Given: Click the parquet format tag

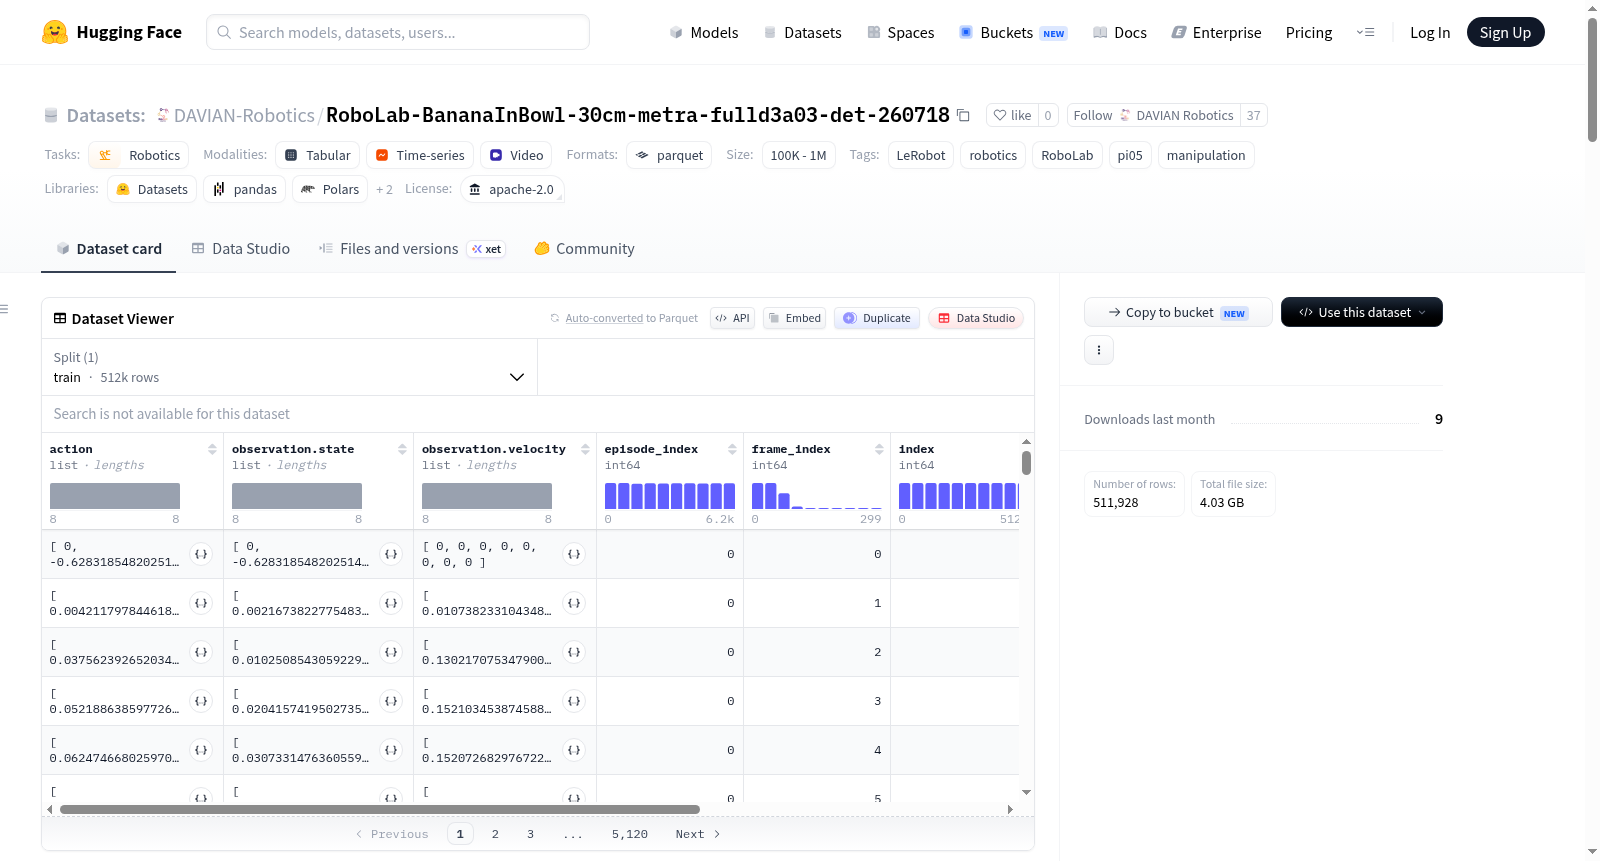Looking at the screenshot, I should pos(669,155).
